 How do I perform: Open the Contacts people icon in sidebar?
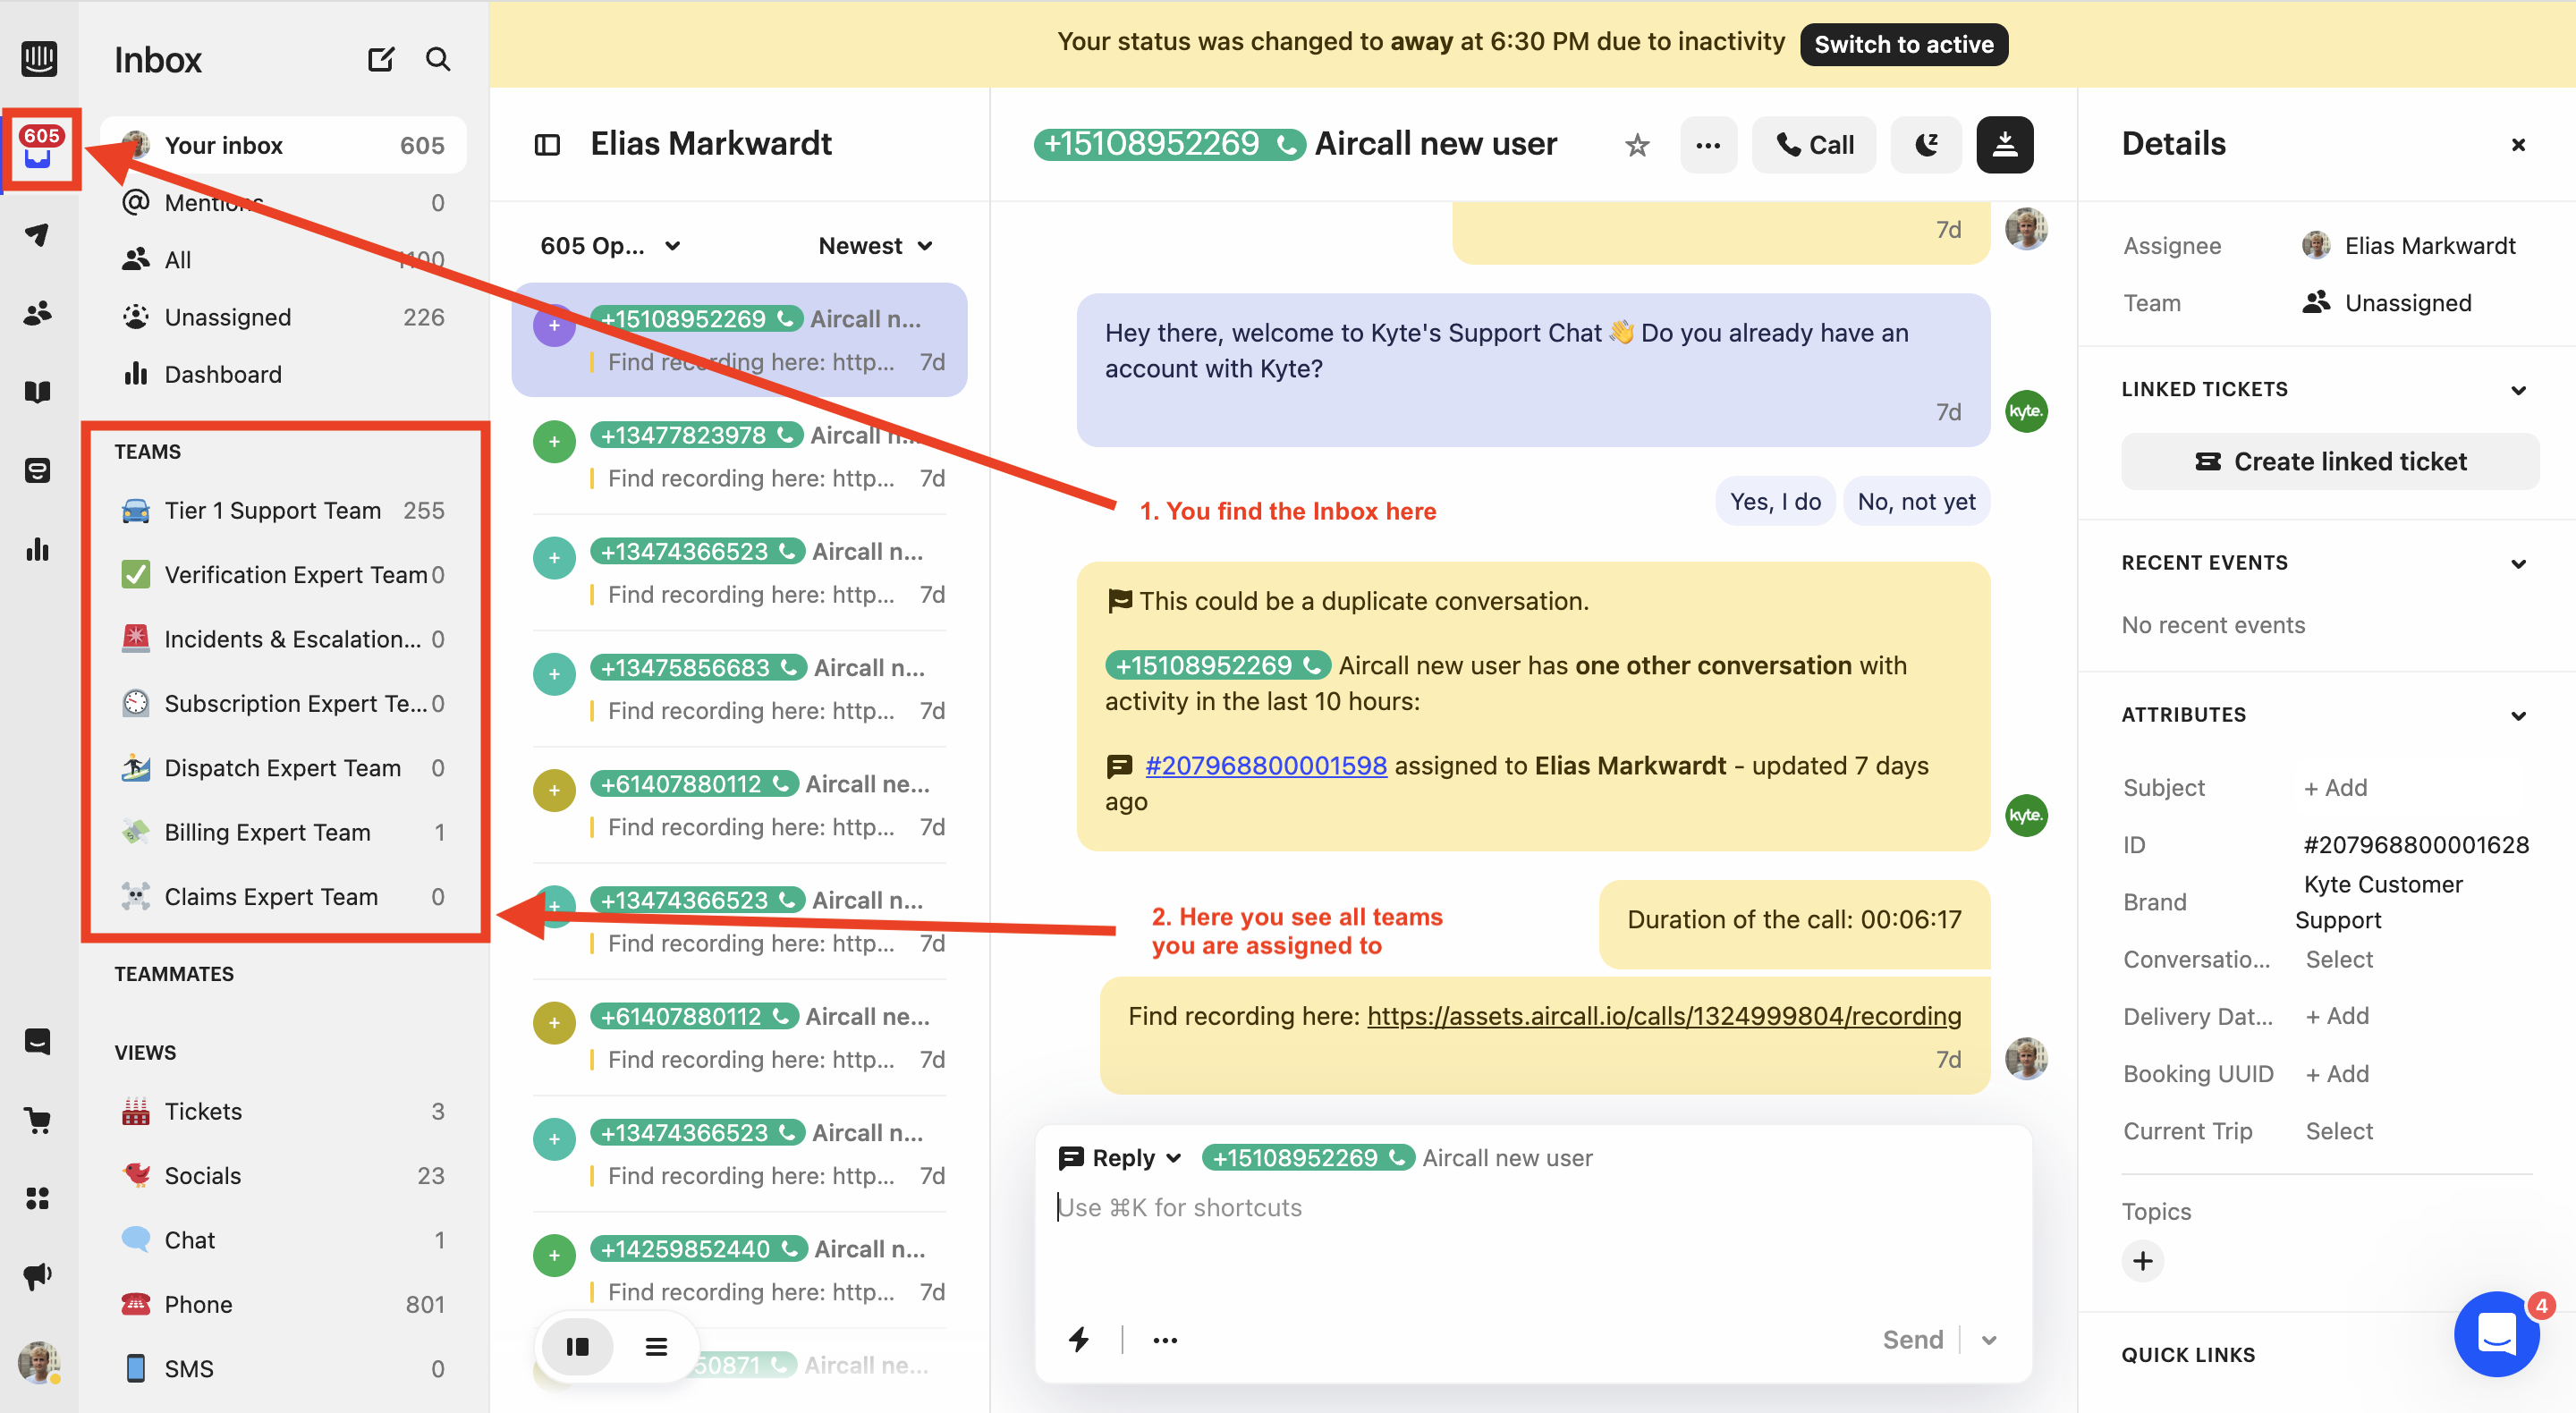[x=38, y=313]
